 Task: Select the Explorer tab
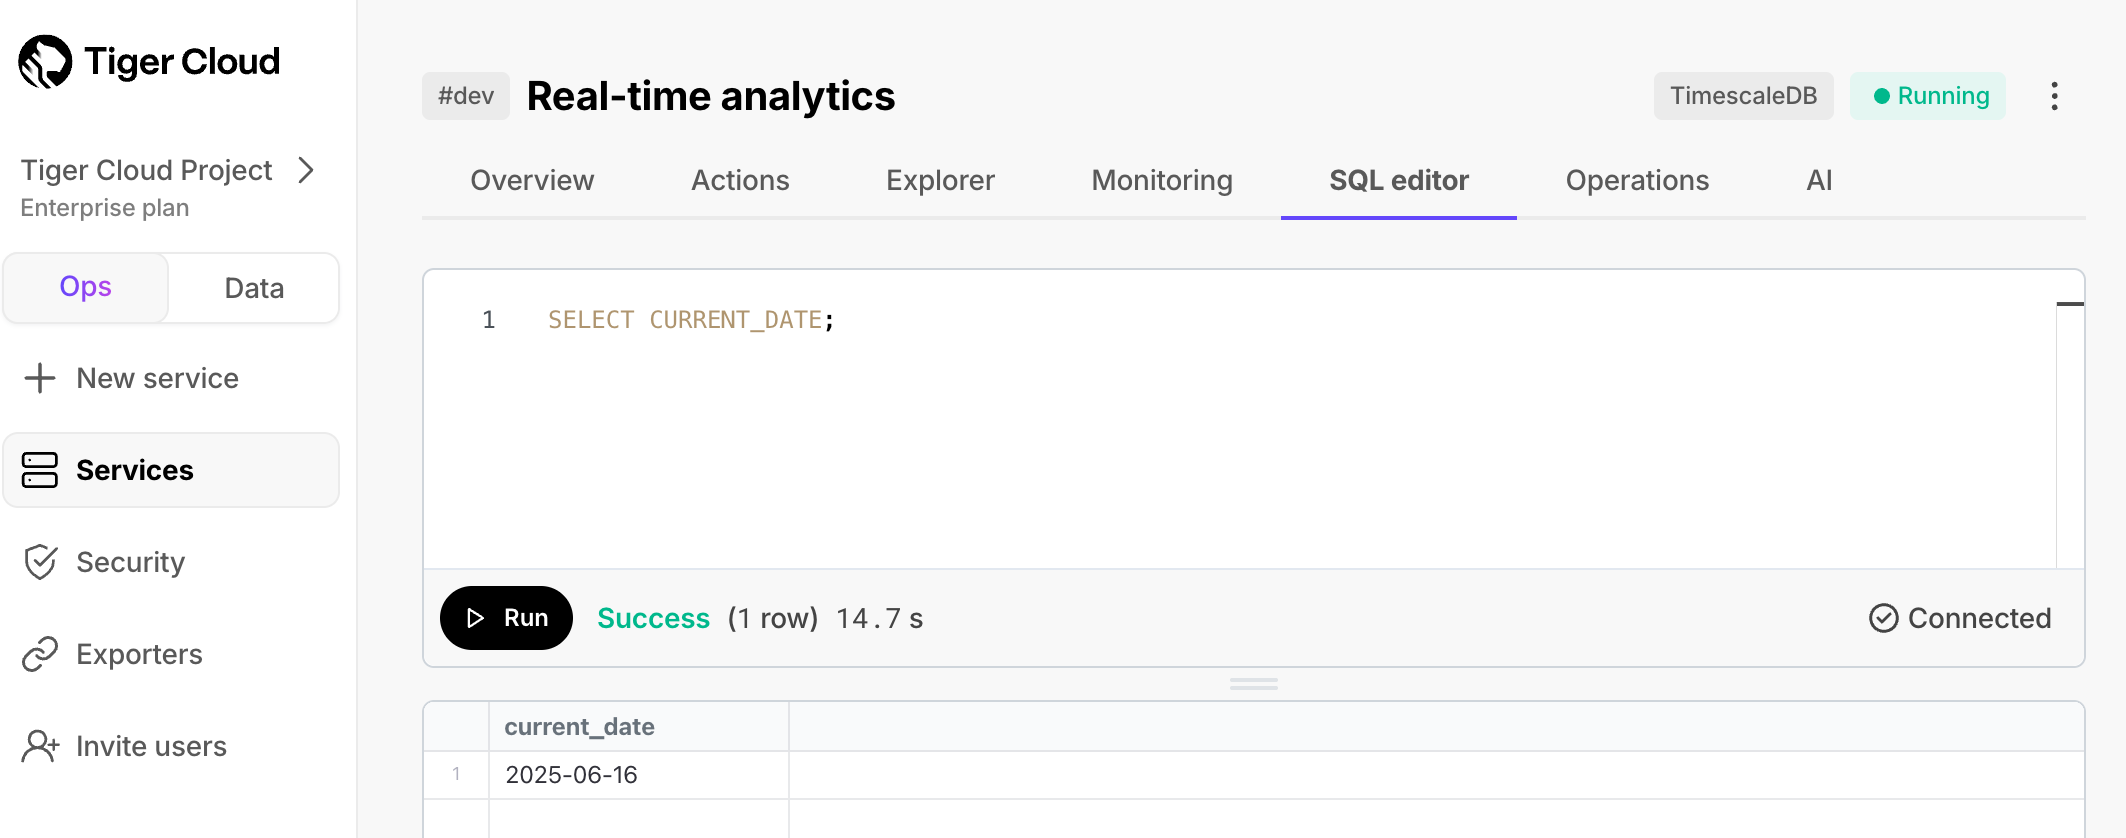[940, 180]
